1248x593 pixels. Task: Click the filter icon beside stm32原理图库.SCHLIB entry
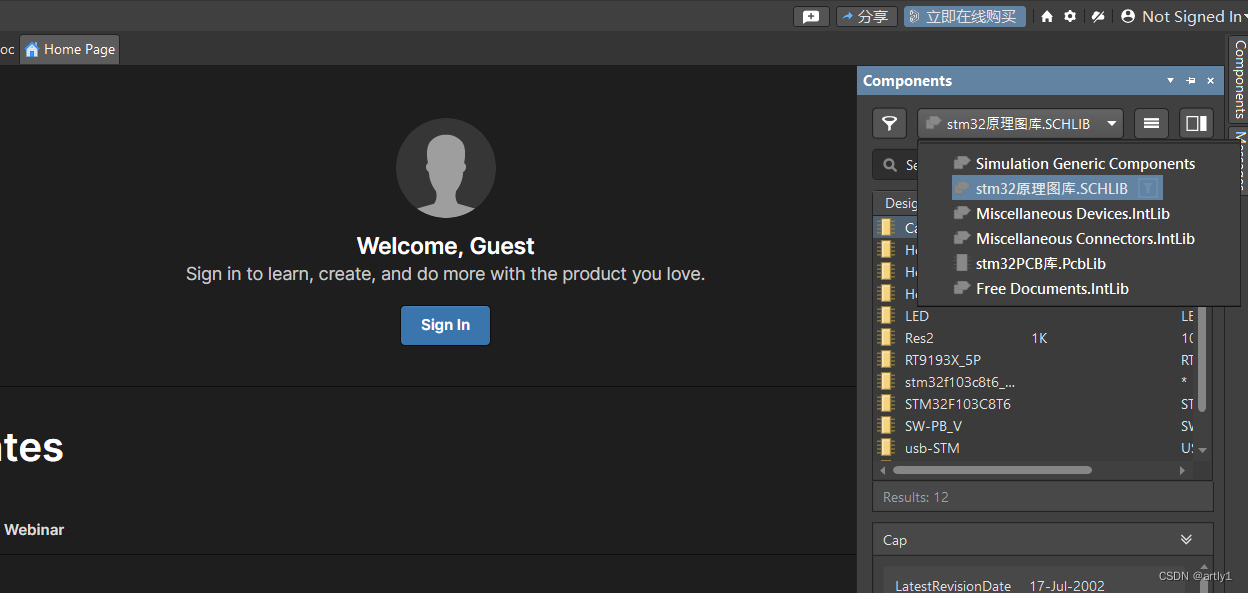(1149, 188)
